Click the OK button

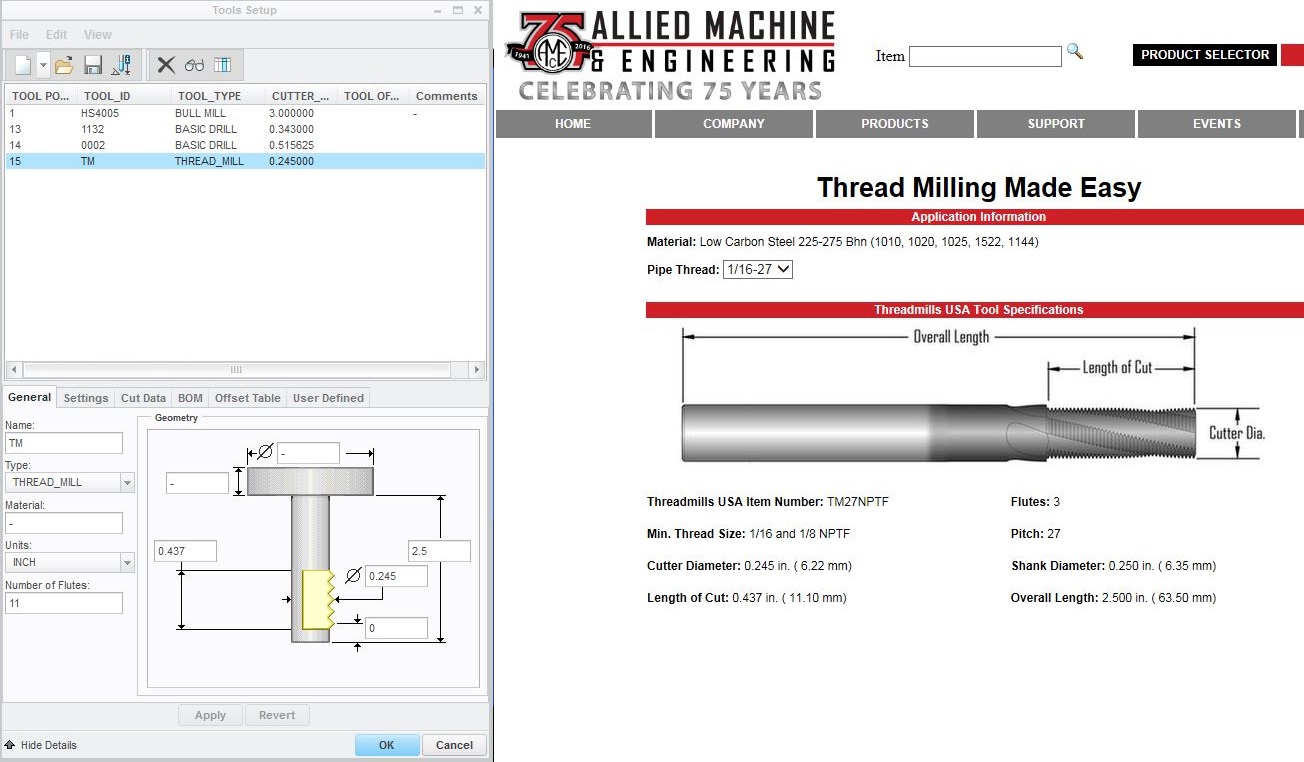[387, 745]
